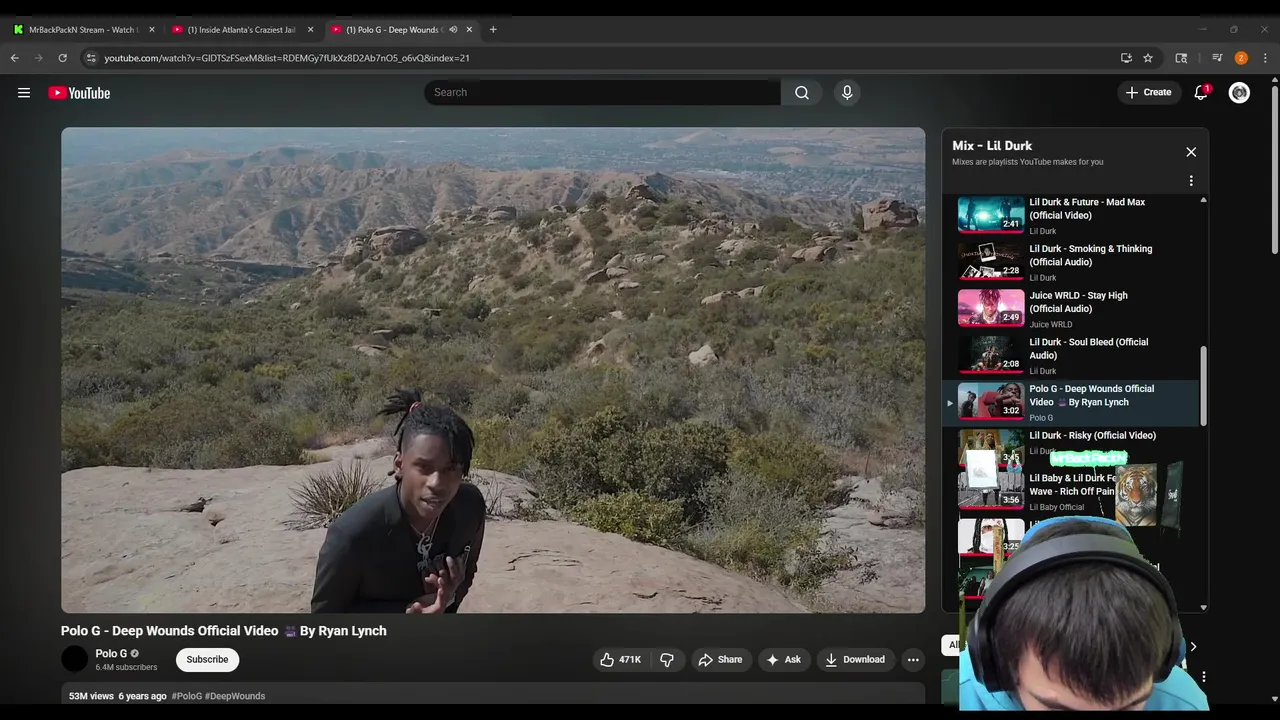The height and width of the screenshot is (720, 1280).
Task: Click the search magnifier button
Action: click(x=802, y=92)
